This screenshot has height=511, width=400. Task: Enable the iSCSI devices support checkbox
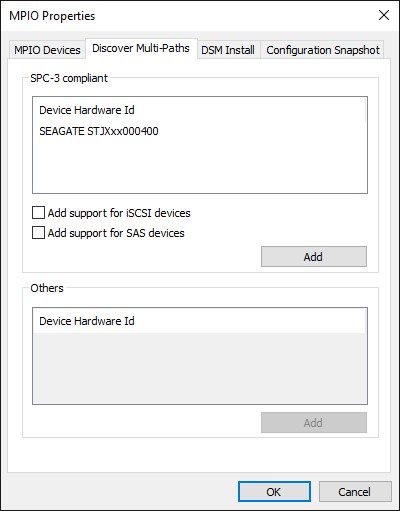38,213
